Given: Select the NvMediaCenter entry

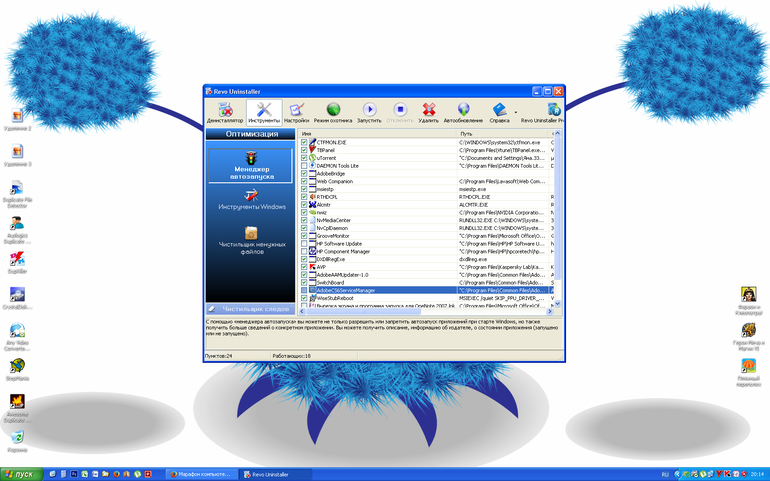Looking at the screenshot, I should coord(426,220).
